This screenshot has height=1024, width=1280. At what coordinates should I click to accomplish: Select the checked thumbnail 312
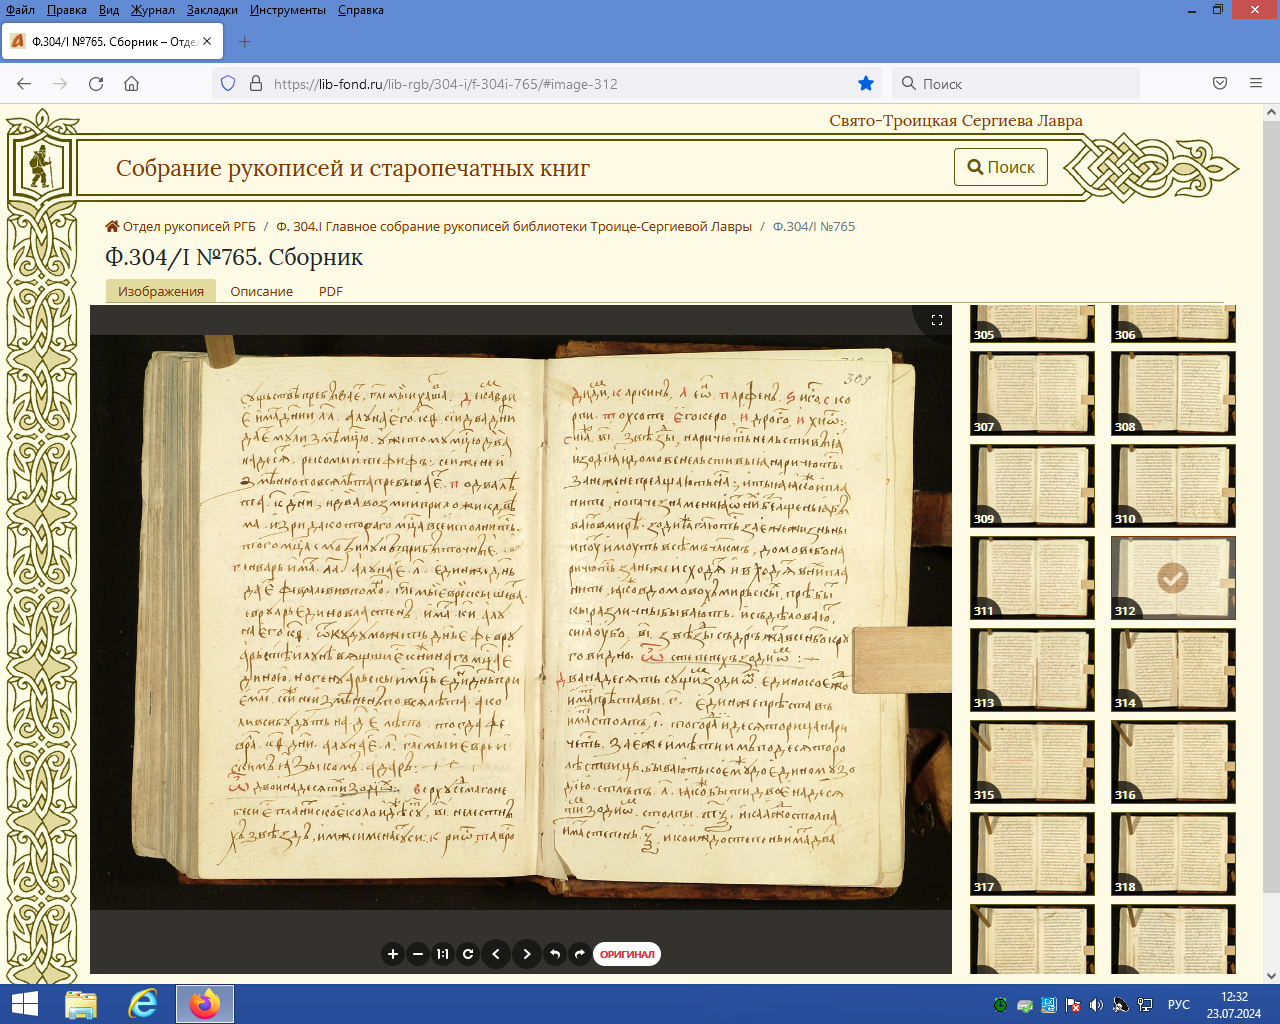(1173, 577)
